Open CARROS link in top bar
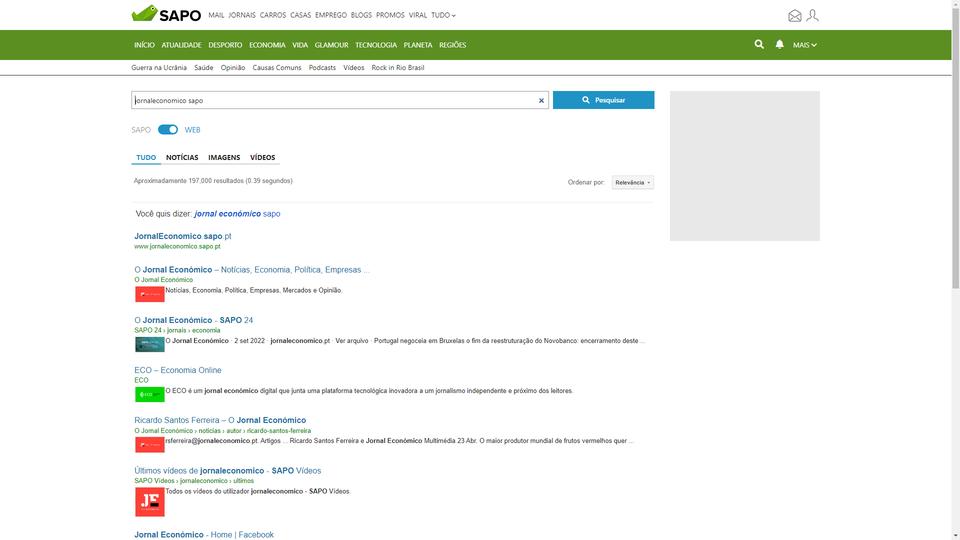Viewport: 960px width, 540px height. 272,15
